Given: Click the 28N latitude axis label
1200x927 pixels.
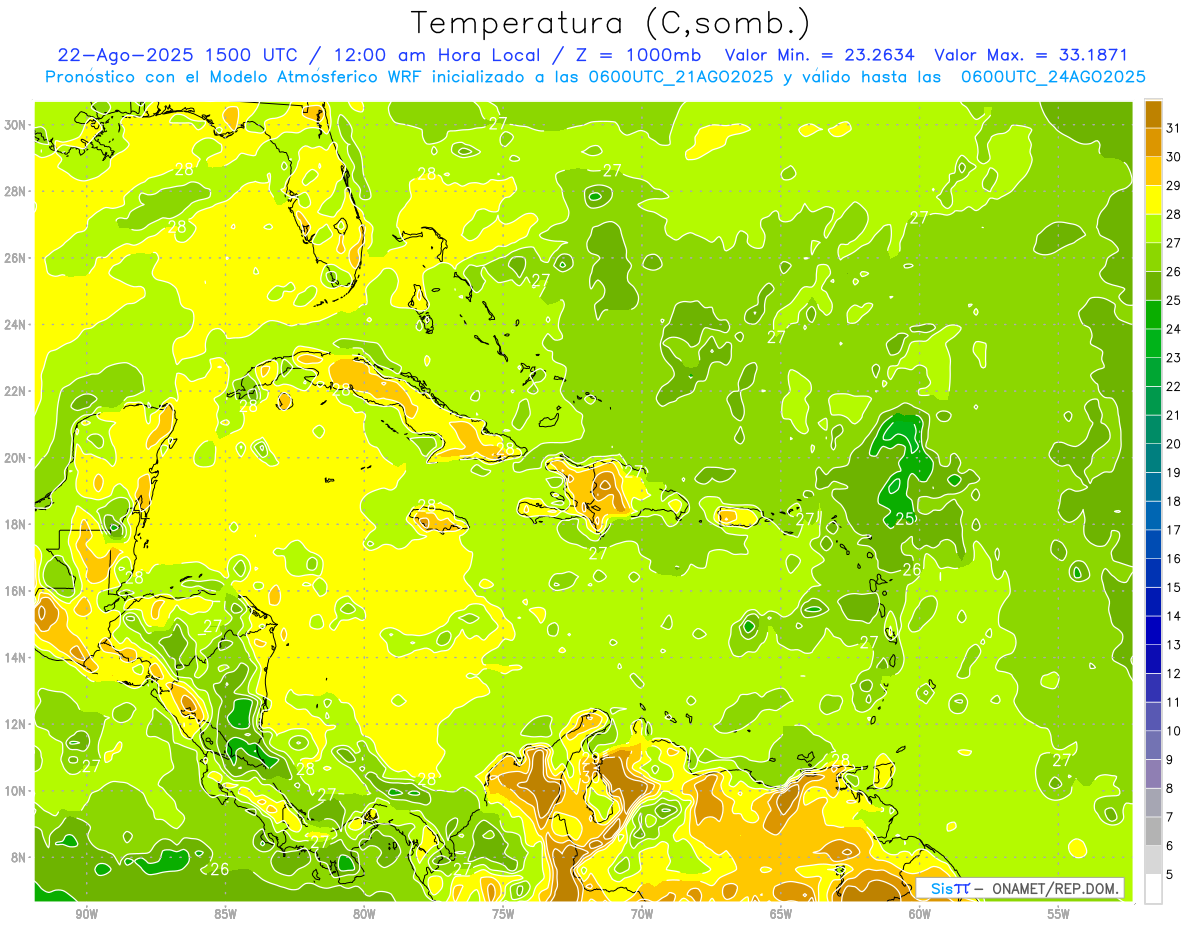Looking at the screenshot, I should pos(16,191).
